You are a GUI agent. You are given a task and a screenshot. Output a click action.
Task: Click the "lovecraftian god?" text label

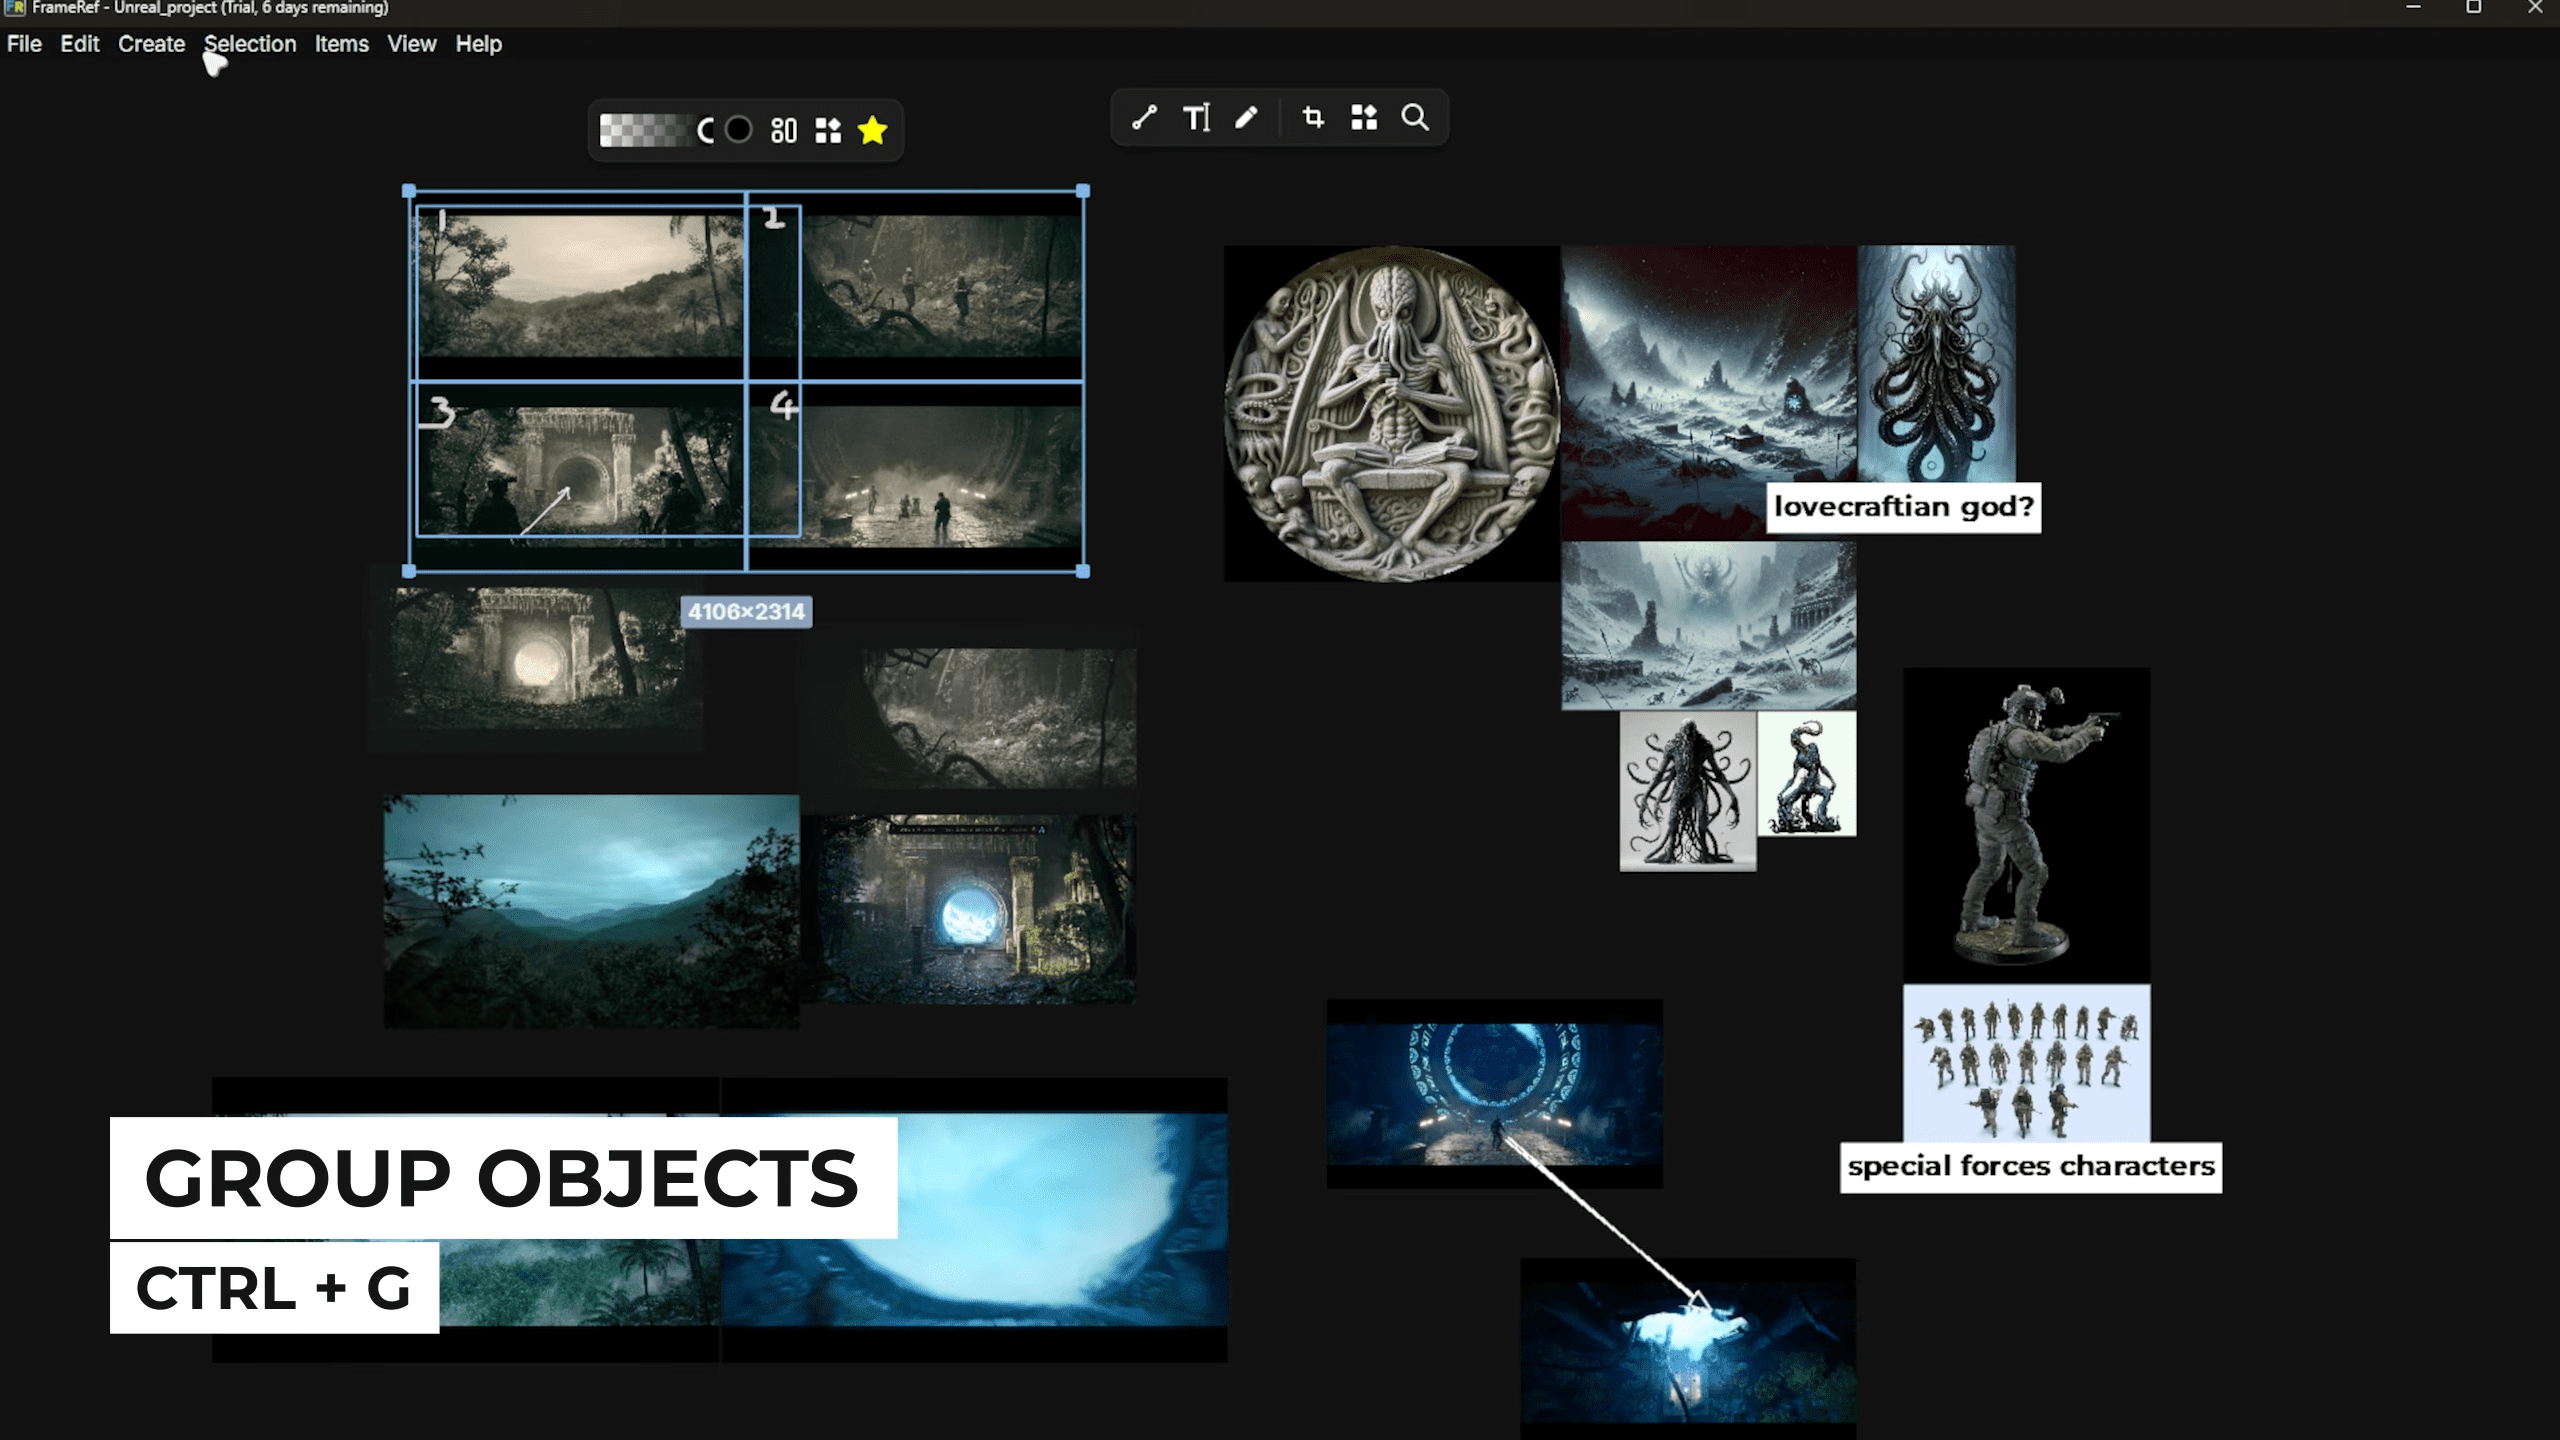click(1901, 507)
